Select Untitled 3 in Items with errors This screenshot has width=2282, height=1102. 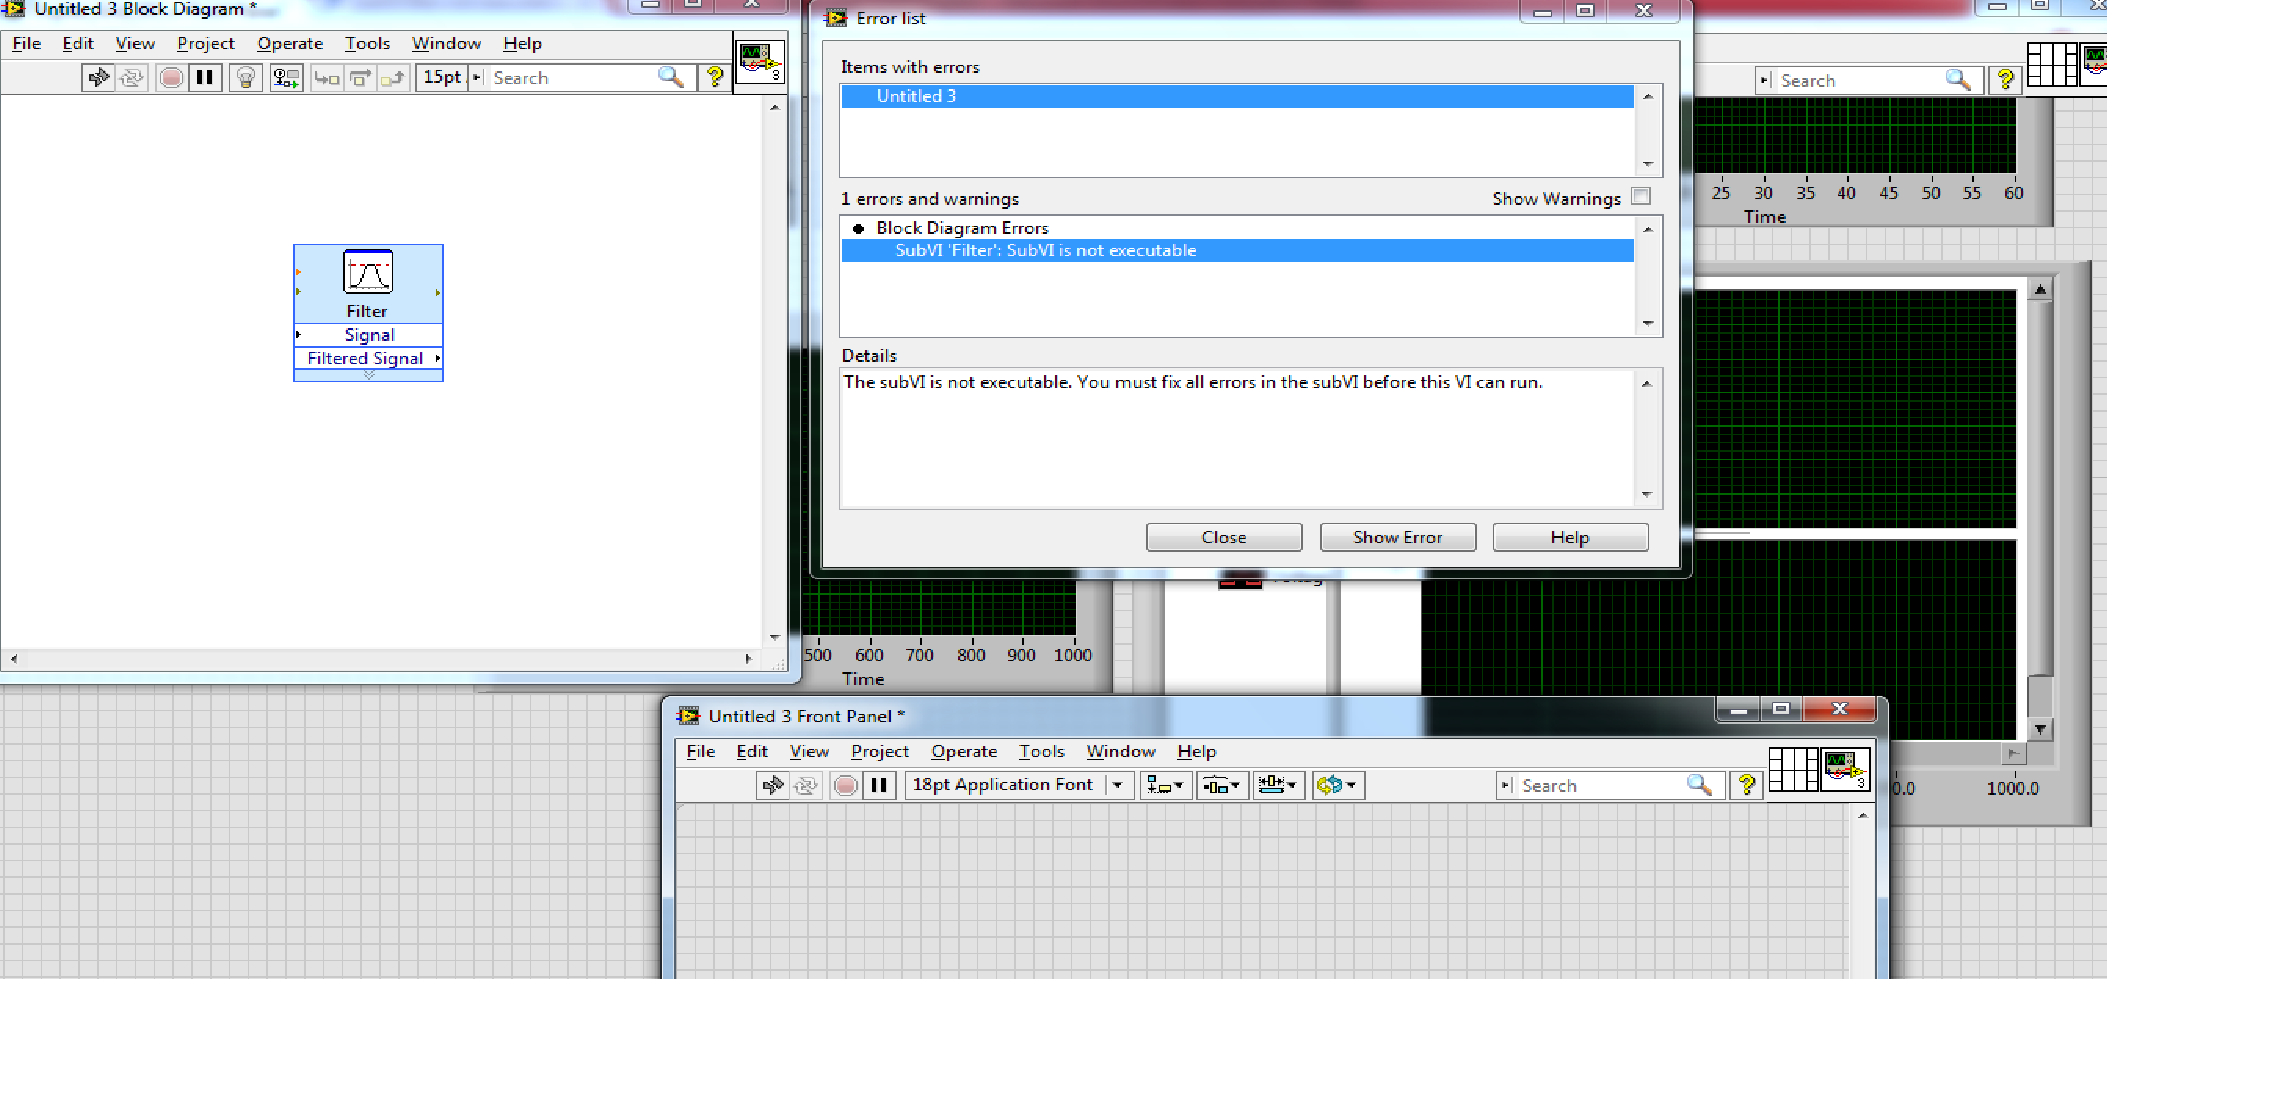(1237, 96)
